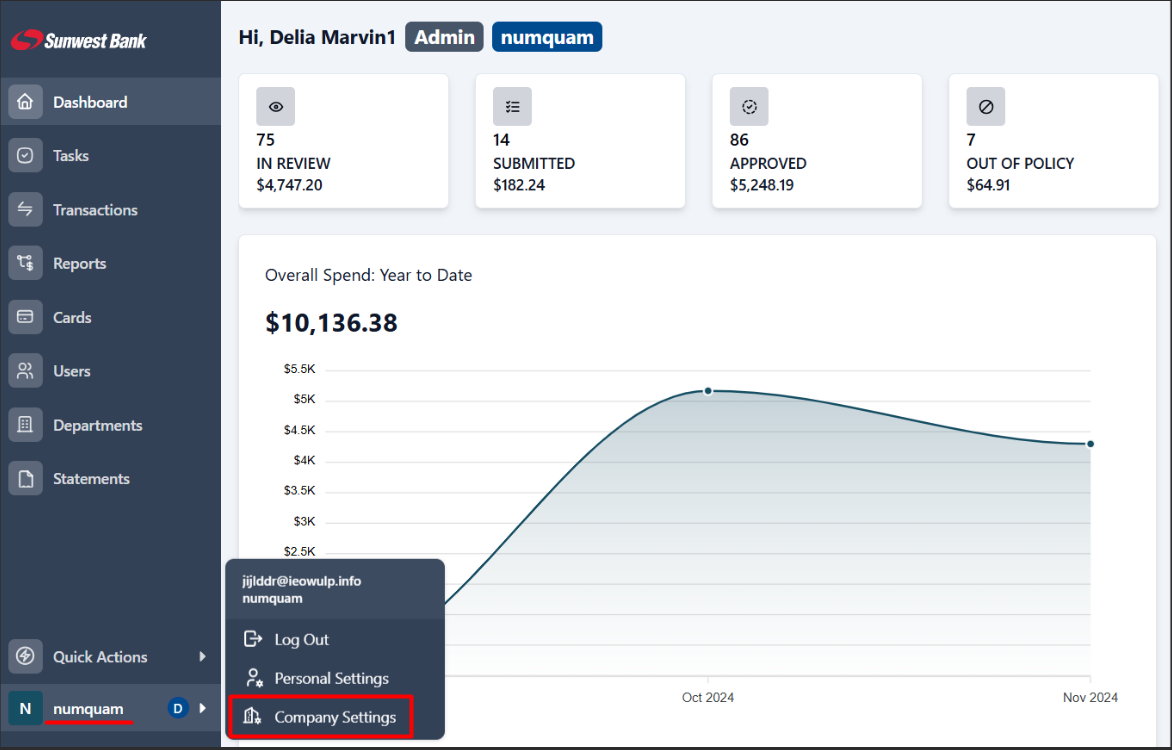Click the Overall Spend: Year to Date heading
The height and width of the screenshot is (750, 1172).
pyautogui.click(x=368, y=275)
